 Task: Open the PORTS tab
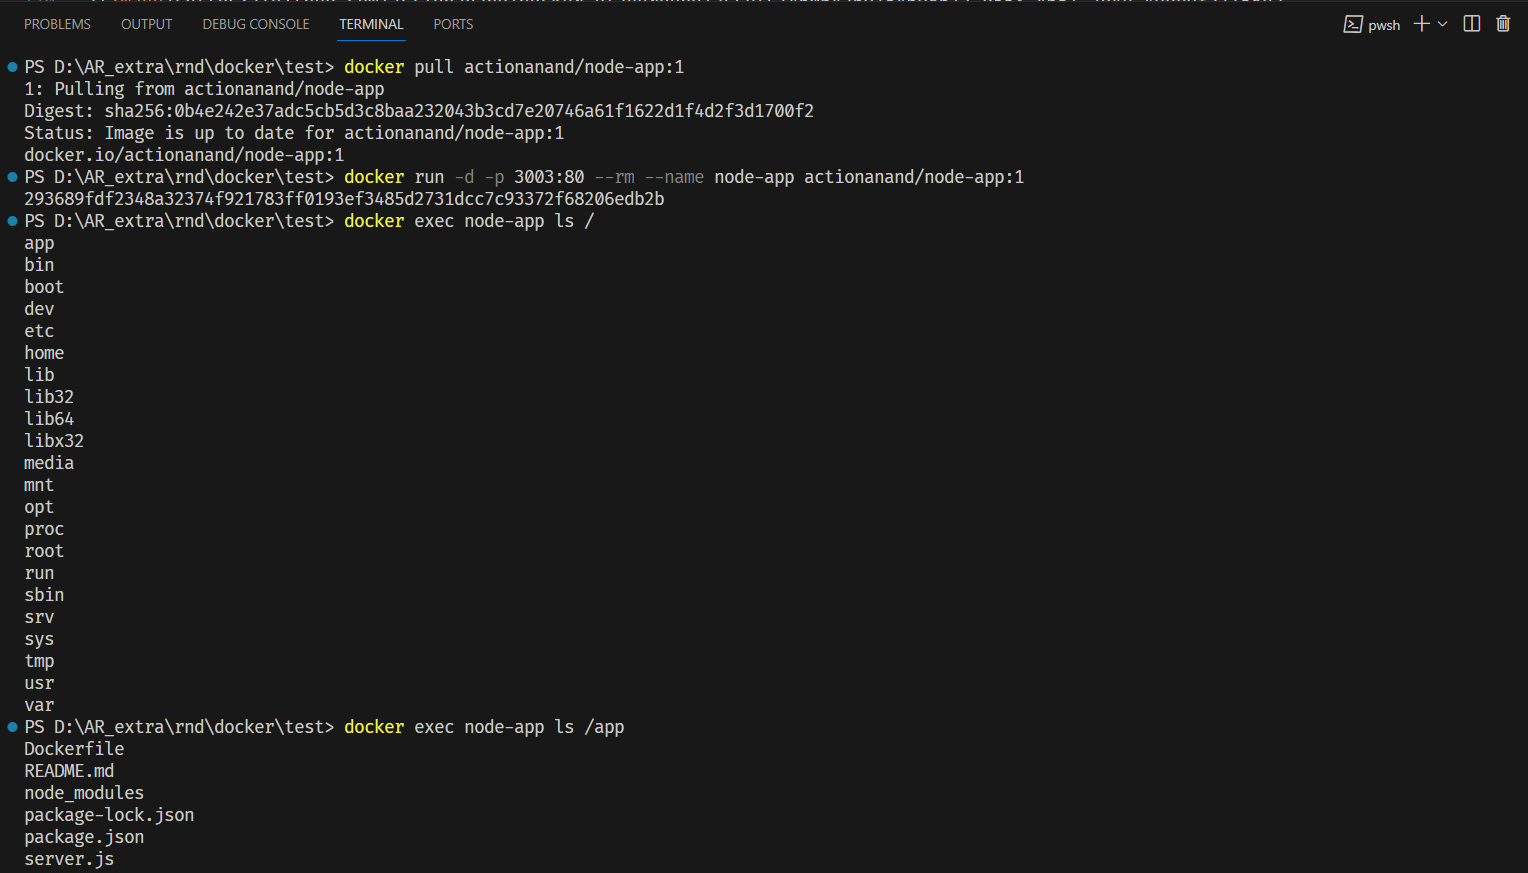tap(453, 23)
